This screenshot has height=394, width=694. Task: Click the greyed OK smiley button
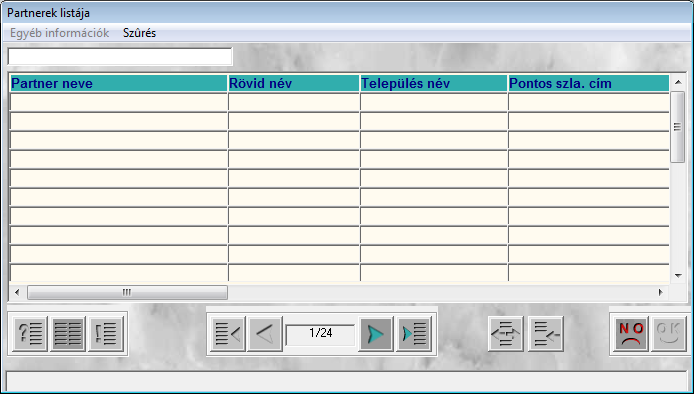(x=669, y=334)
